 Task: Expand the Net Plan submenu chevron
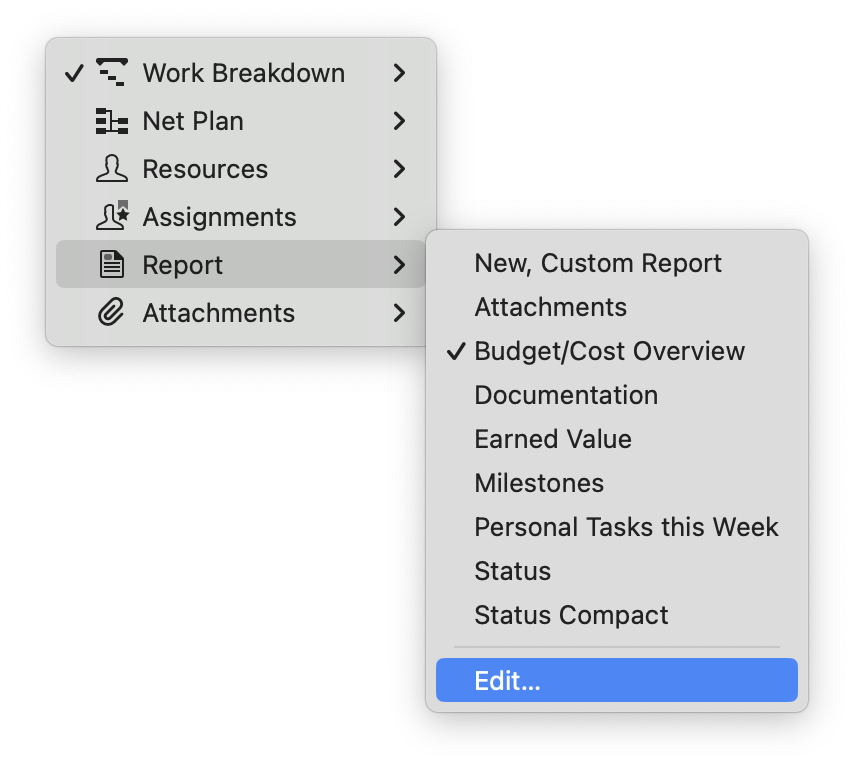tap(399, 120)
